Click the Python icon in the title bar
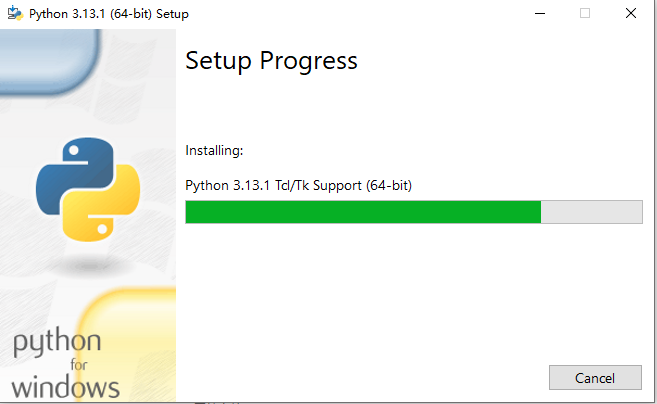Screen dimensions: 657x404 pos(15,14)
